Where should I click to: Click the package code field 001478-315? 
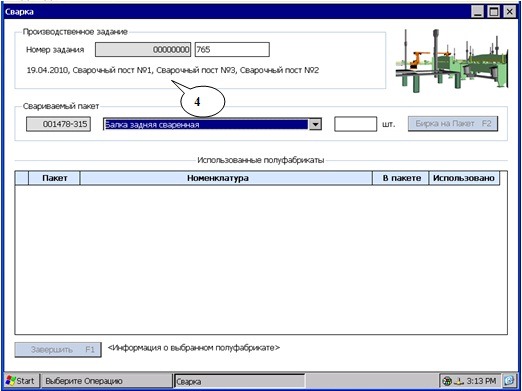tap(58, 124)
